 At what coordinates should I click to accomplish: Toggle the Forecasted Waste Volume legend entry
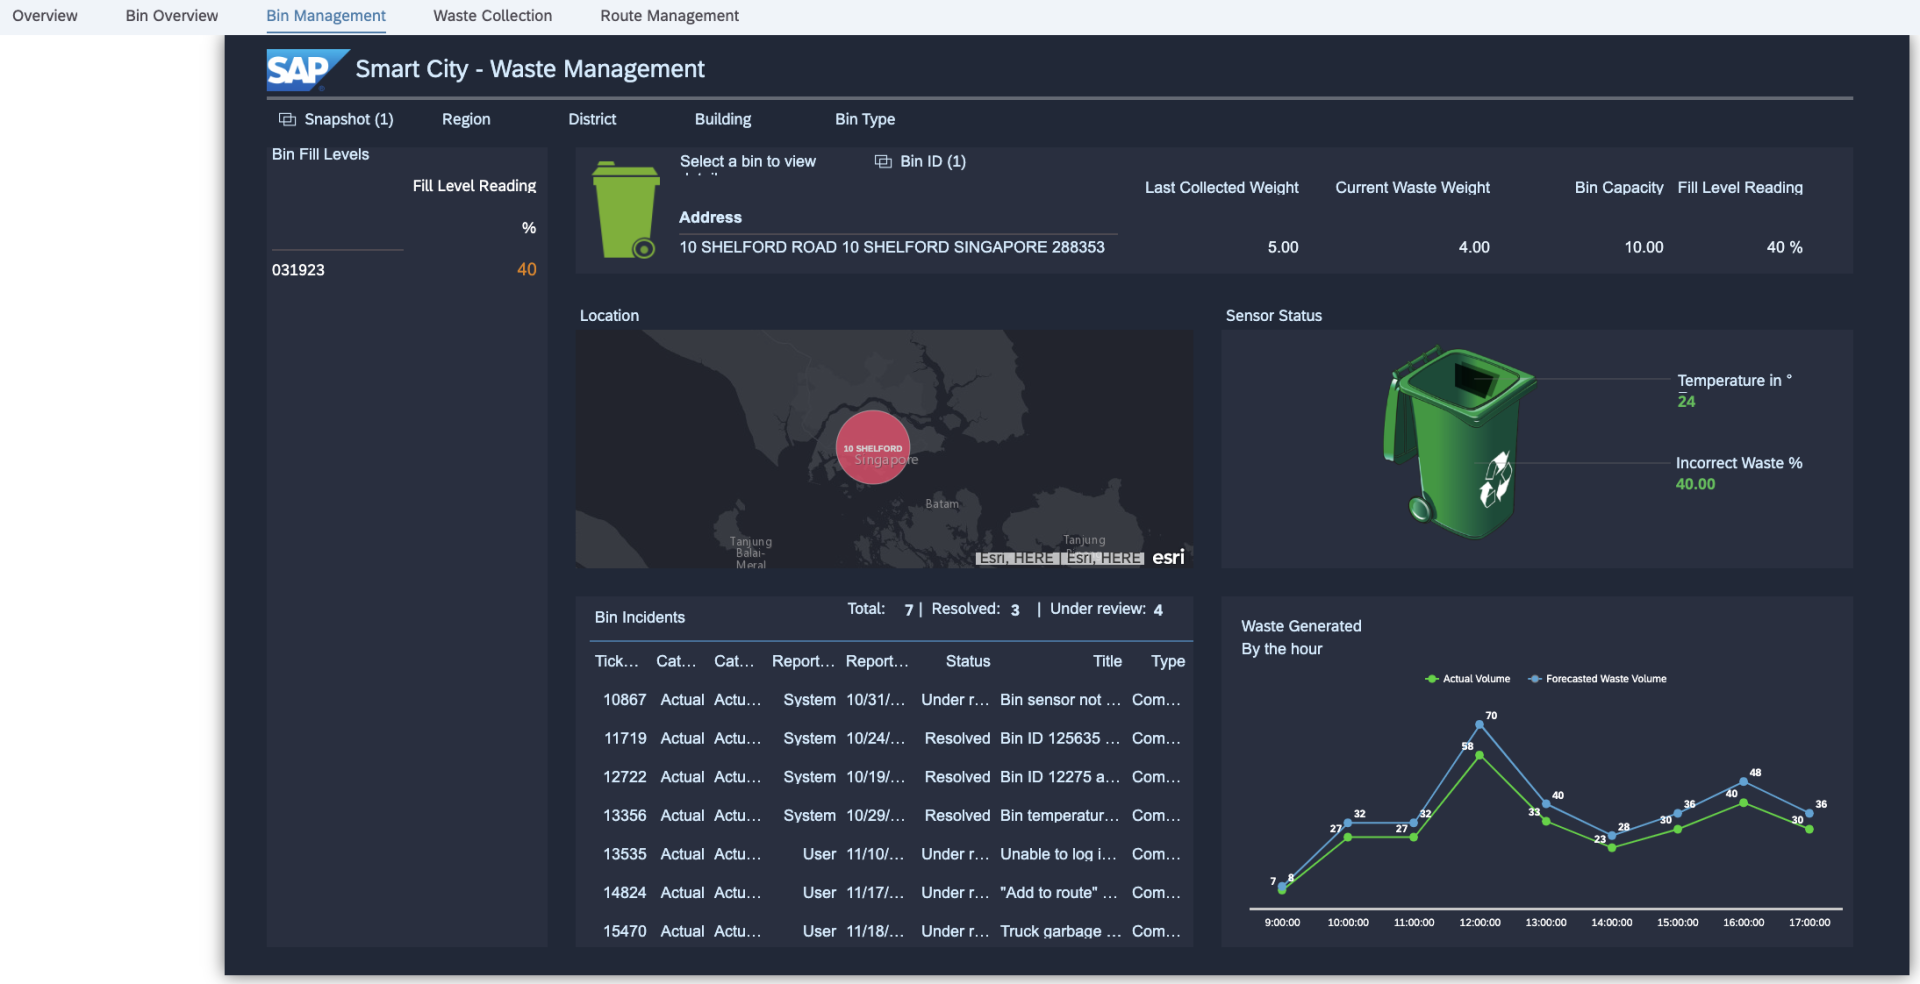(1598, 679)
